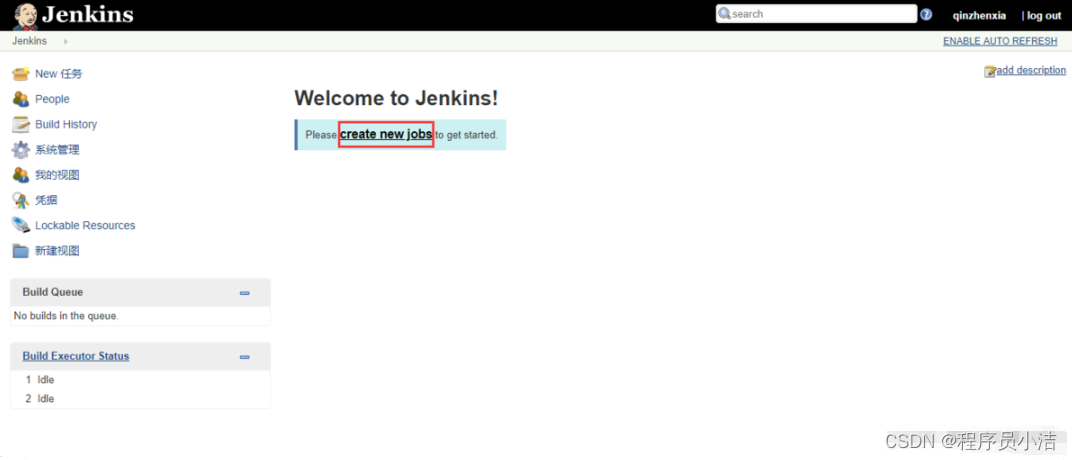Open the 新建视图 (New View) link

[57, 250]
